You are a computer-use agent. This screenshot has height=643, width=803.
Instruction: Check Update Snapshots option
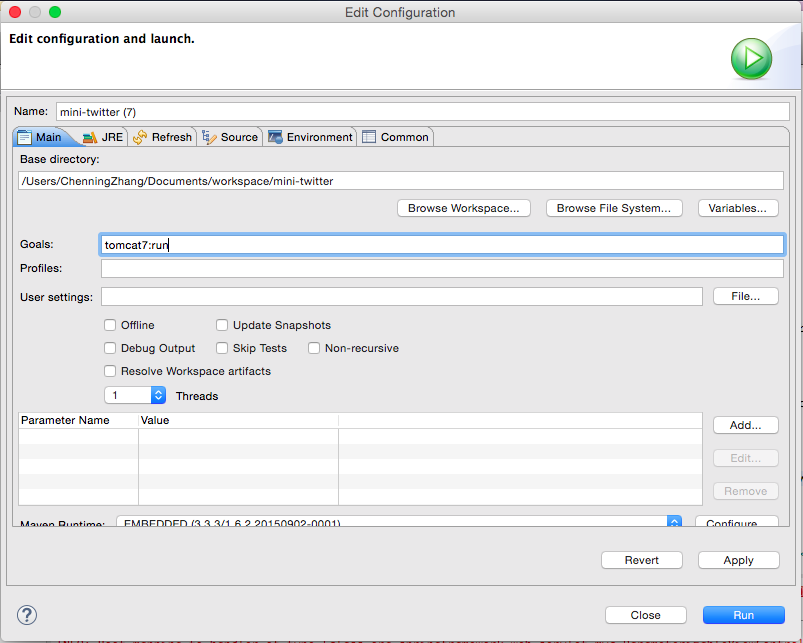(x=222, y=325)
